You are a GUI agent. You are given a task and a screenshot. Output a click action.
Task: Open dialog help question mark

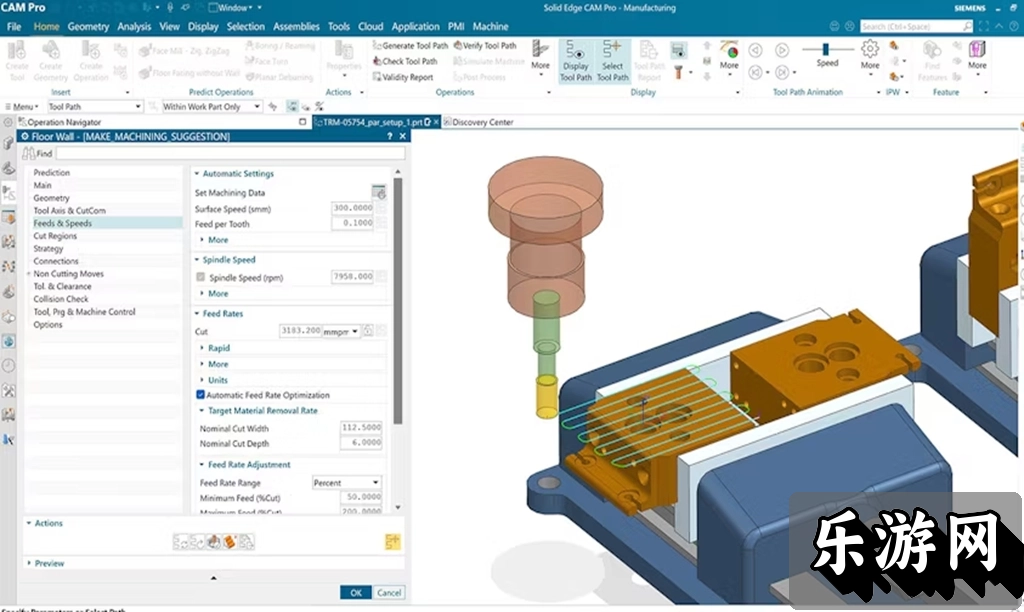click(x=390, y=136)
